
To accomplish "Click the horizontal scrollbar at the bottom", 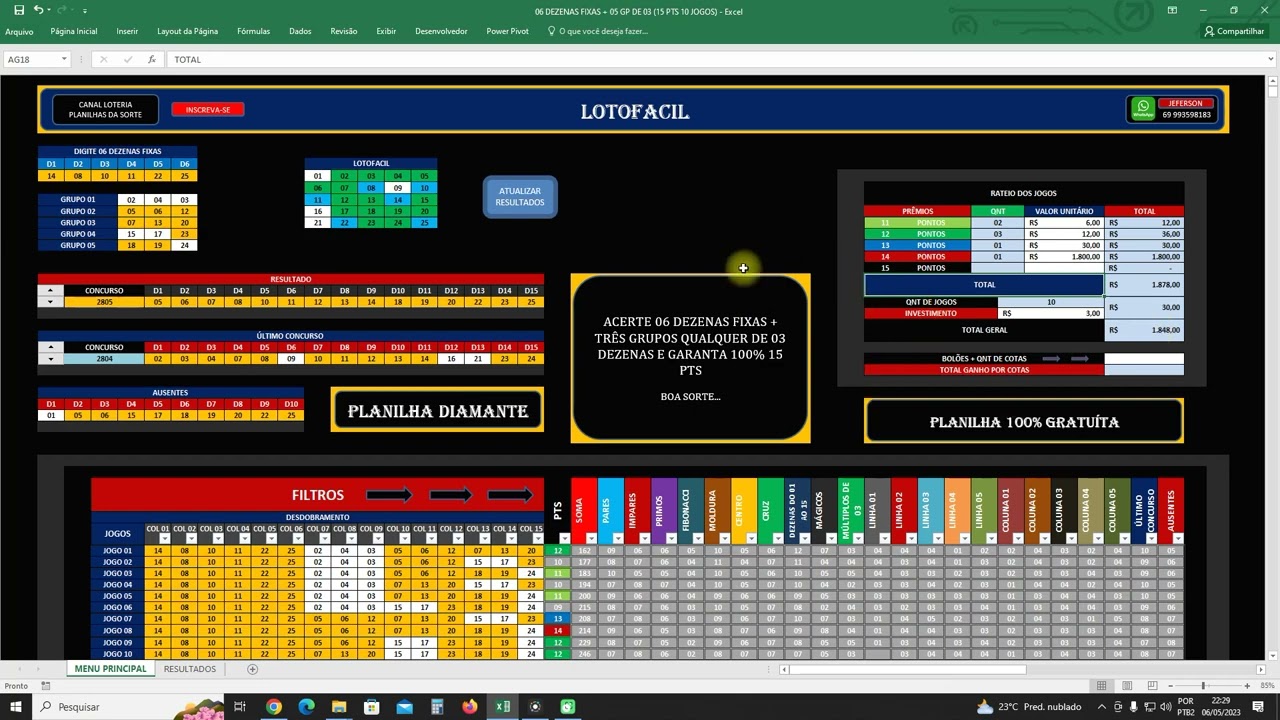I will click(x=909, y=669).
